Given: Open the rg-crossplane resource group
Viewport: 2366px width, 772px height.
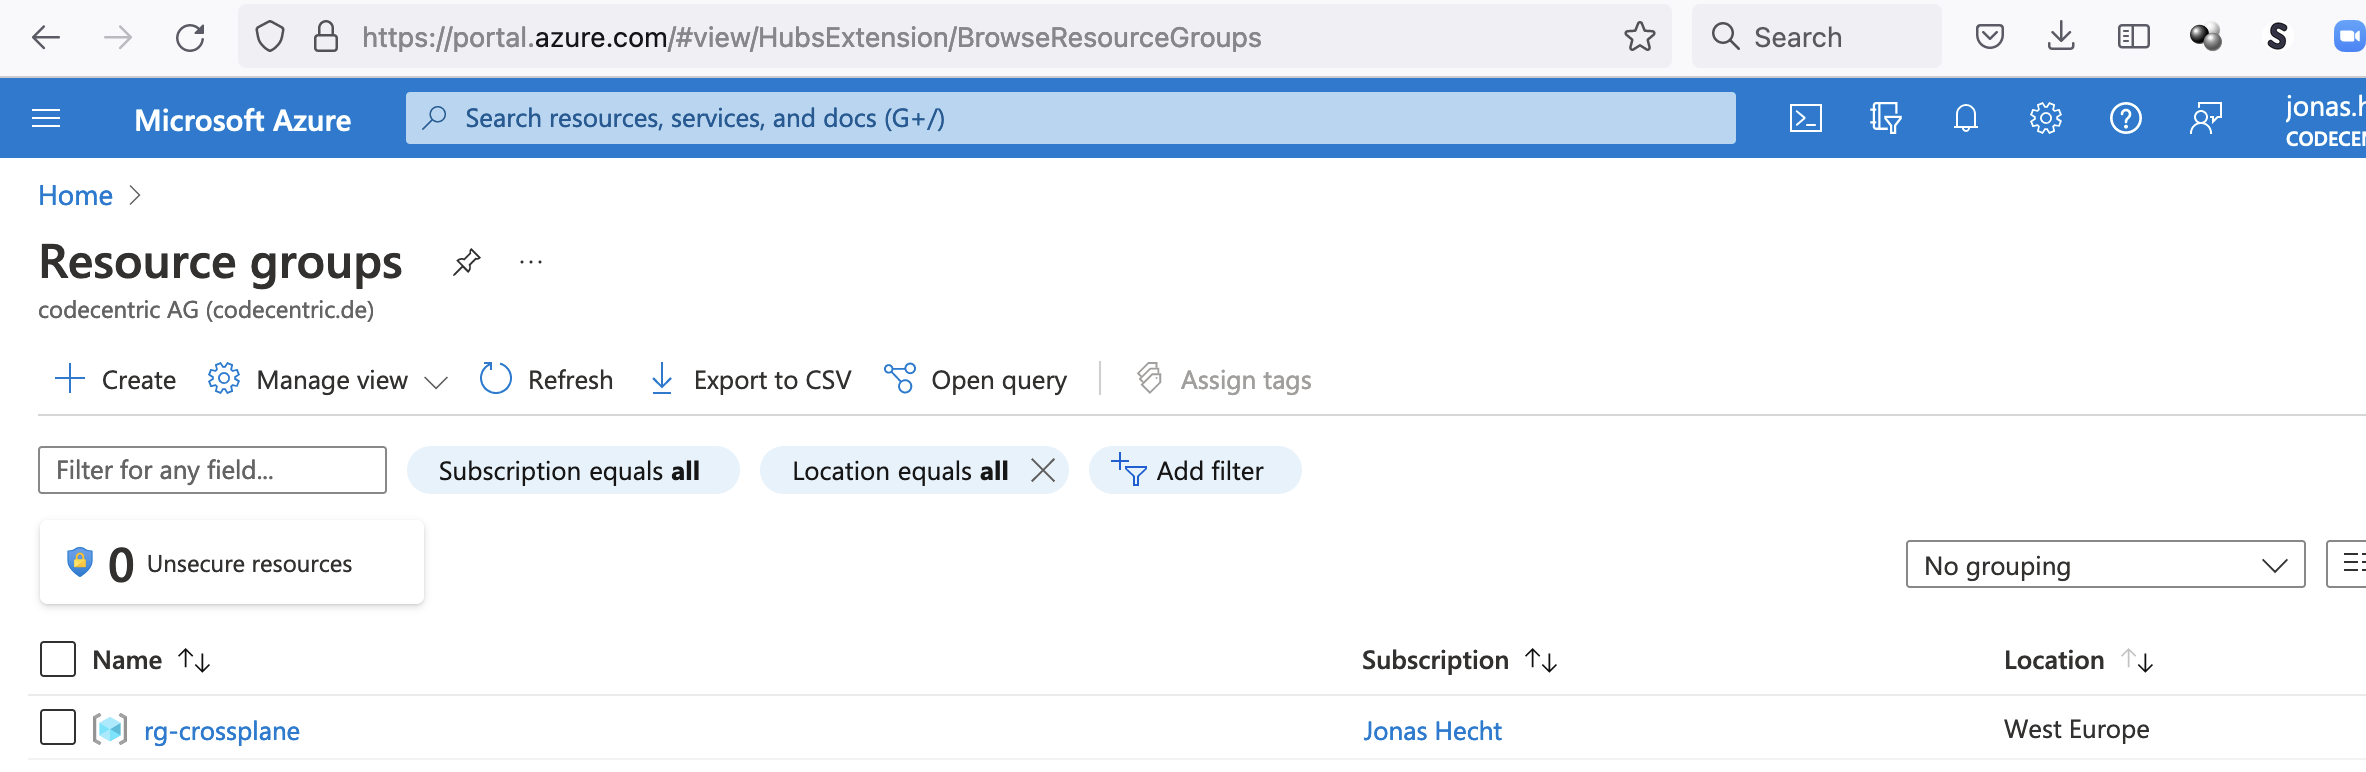Looking at the screenshot, I should point(222,731).
